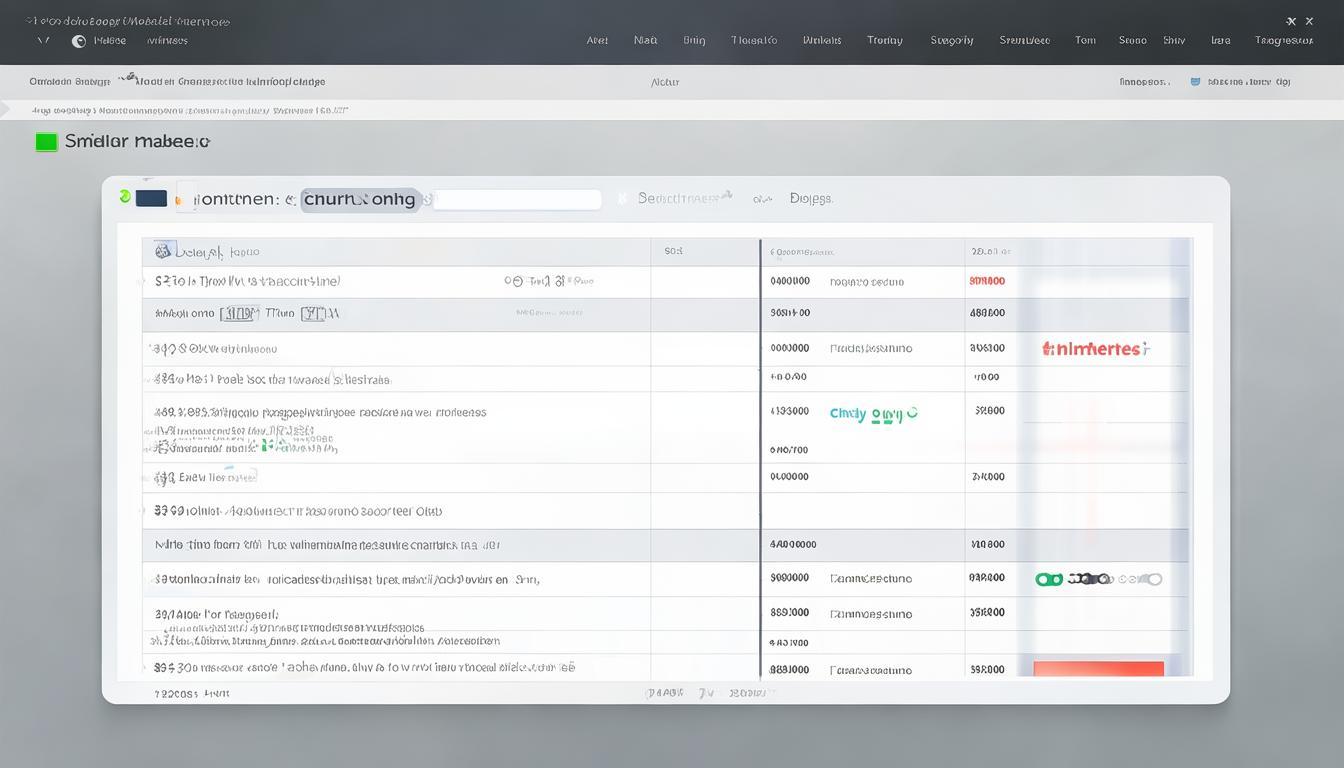The height and width of the screenshot is (768, 1344).
Task: Click the red tinimfertes label in the table
Action: pyautogui.click(x=1095, y=349)
